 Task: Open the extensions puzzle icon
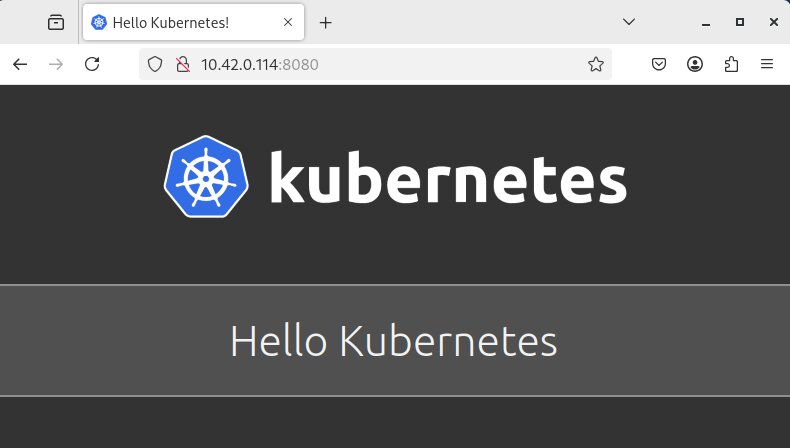(x=731, y=64)
